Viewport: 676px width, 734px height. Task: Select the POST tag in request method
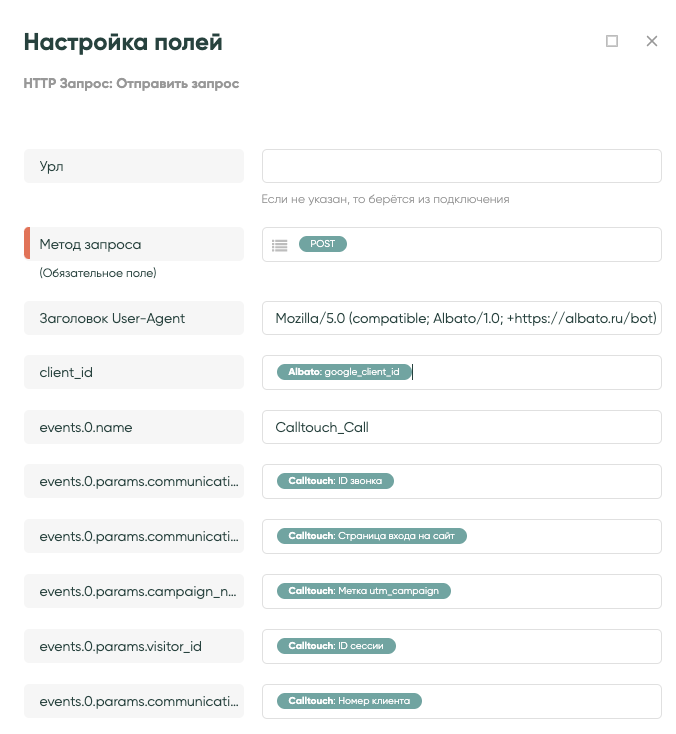[x=322, y=244]
